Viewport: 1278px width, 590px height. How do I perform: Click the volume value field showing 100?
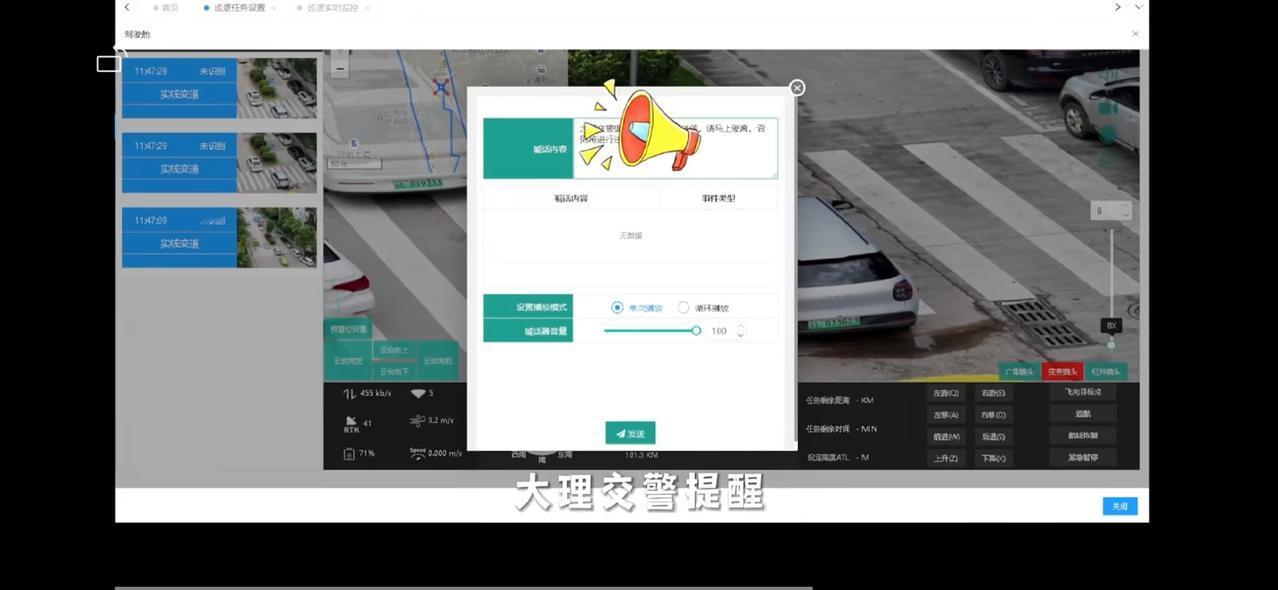pos(720,331)
